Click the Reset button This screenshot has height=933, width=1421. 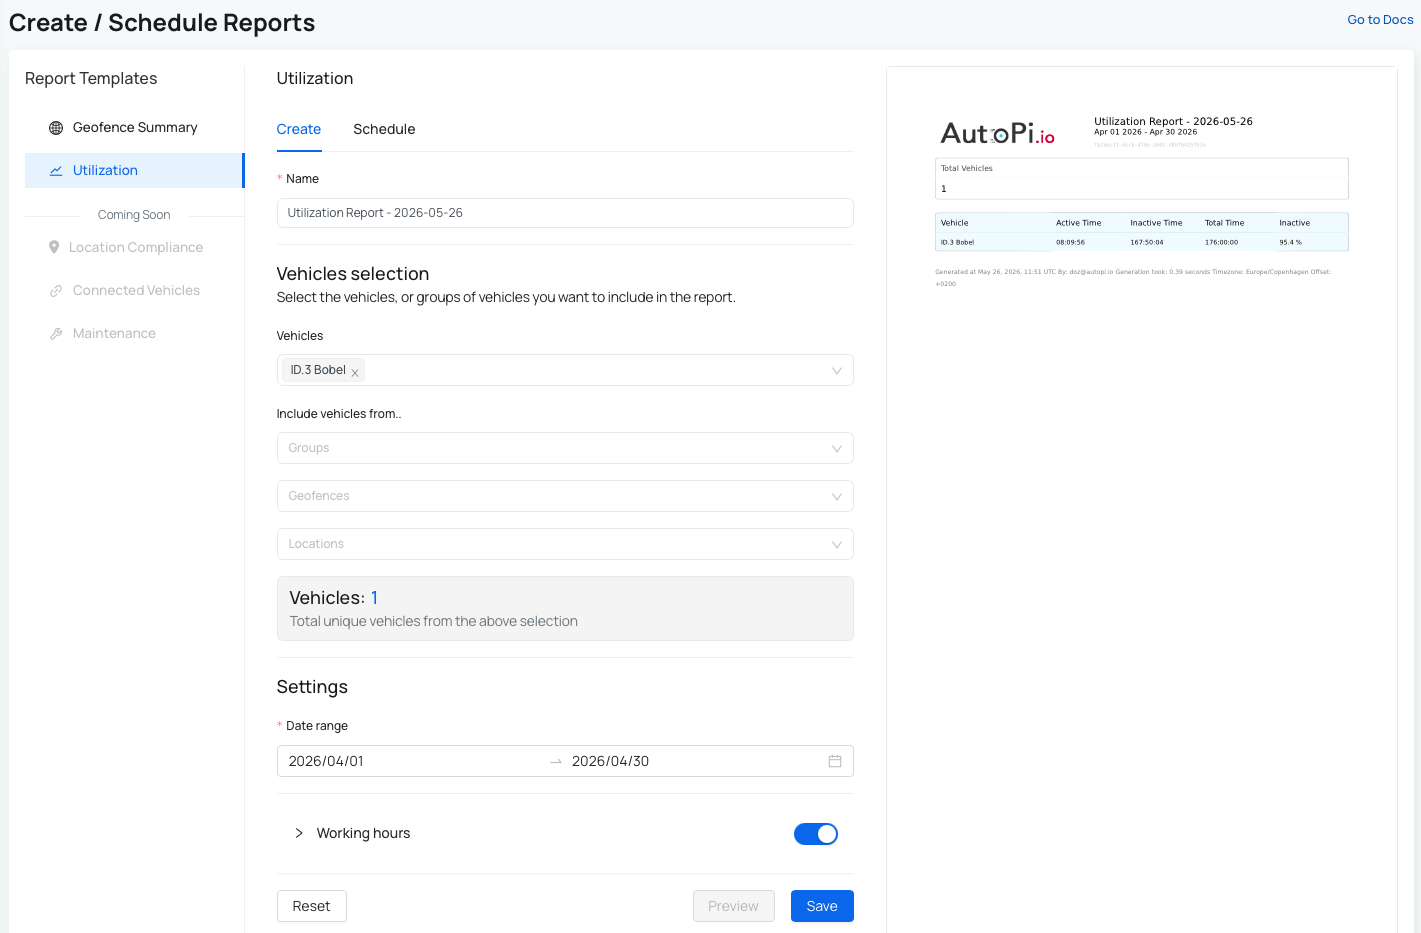[x=312, y=906]
